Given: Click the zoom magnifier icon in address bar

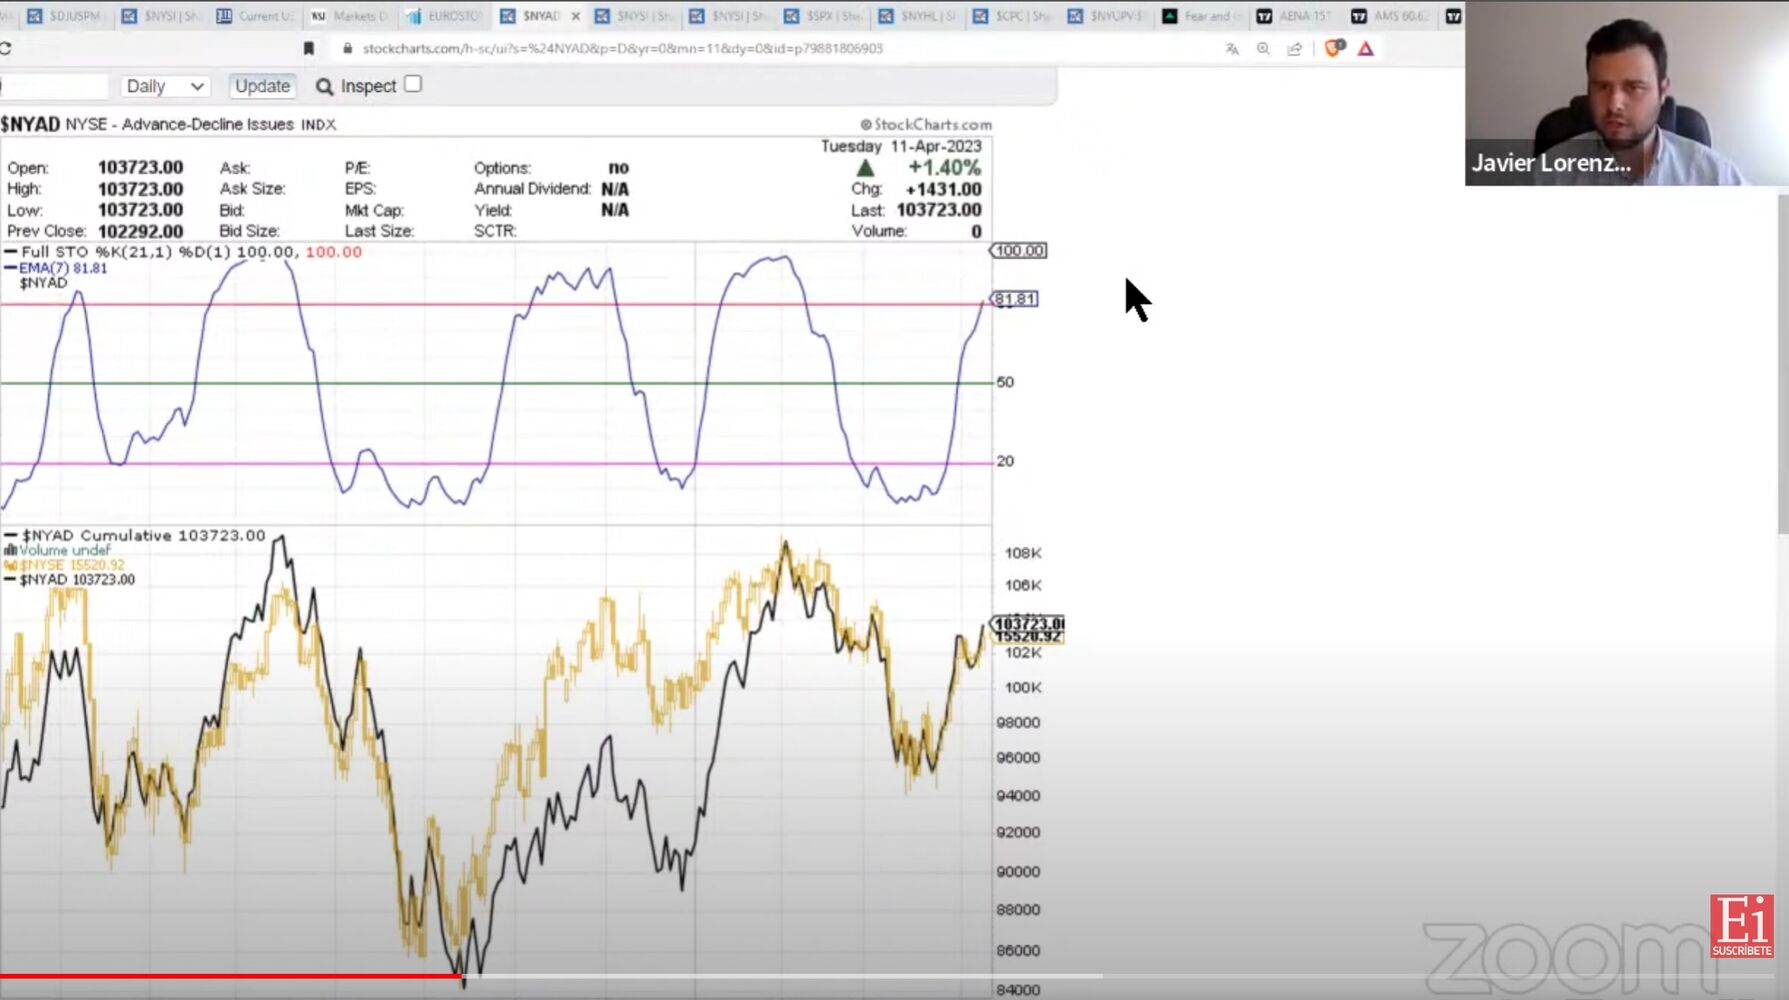Looking at the screenshot, I should pos(1263,48).
